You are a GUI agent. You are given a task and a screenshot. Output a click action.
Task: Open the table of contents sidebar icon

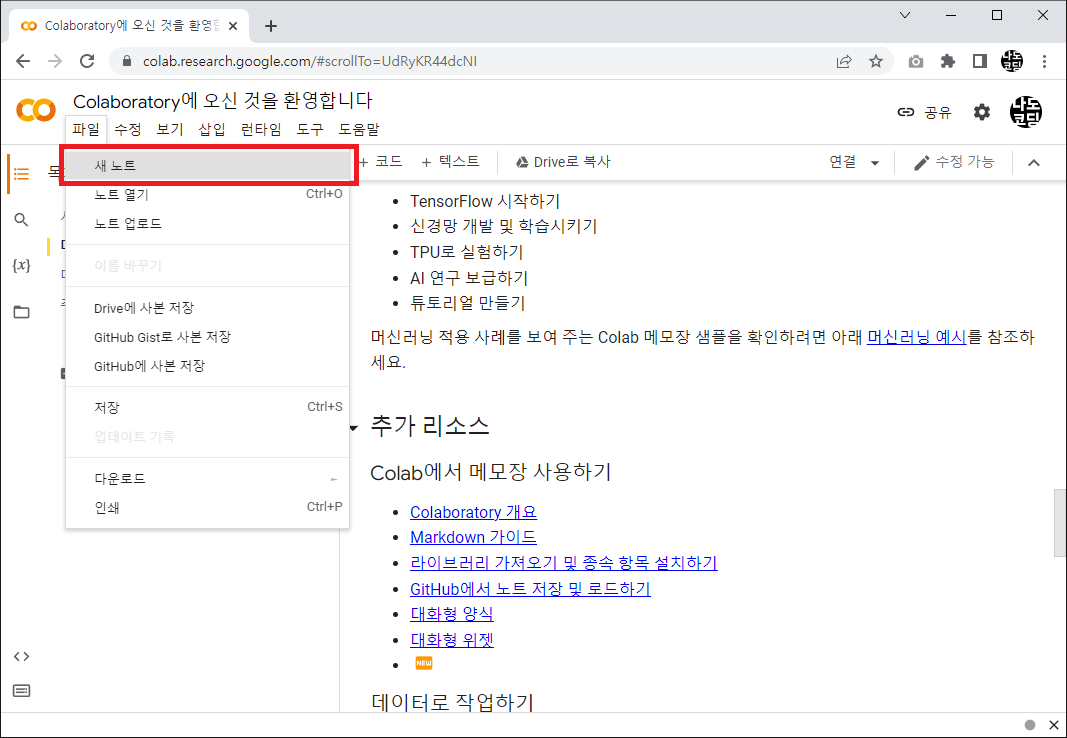point(21,174)
